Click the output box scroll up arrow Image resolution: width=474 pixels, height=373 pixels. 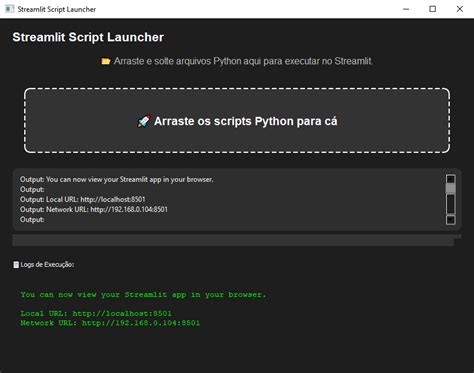coord(451,179)
